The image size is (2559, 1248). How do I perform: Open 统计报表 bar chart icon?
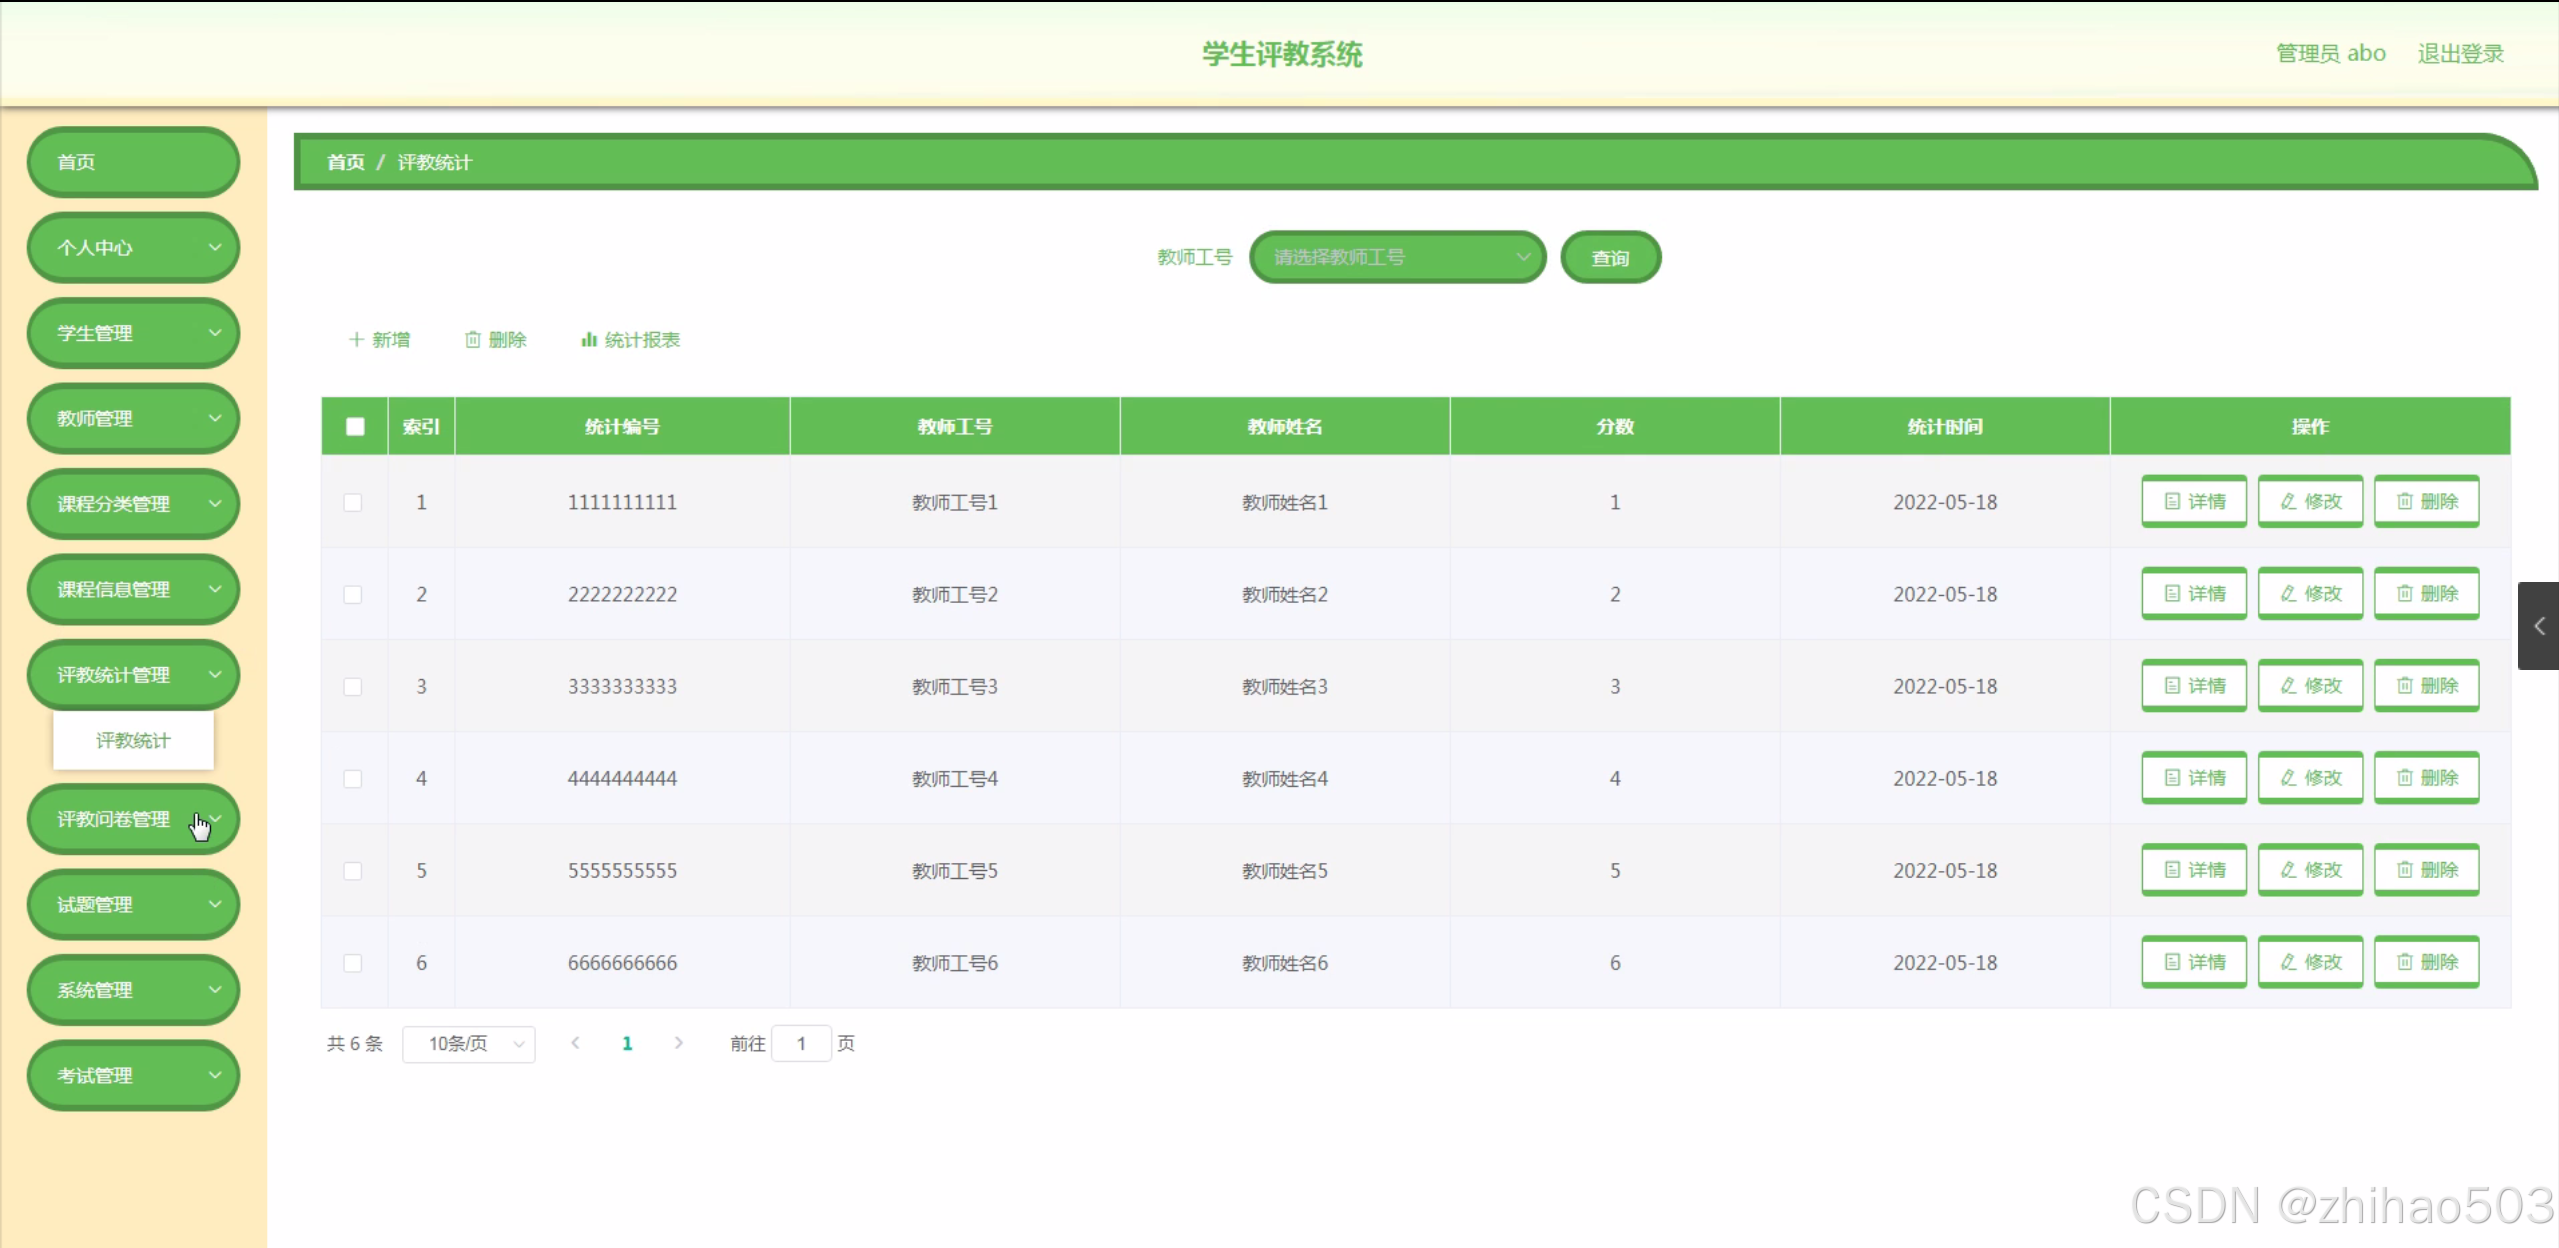589,340
